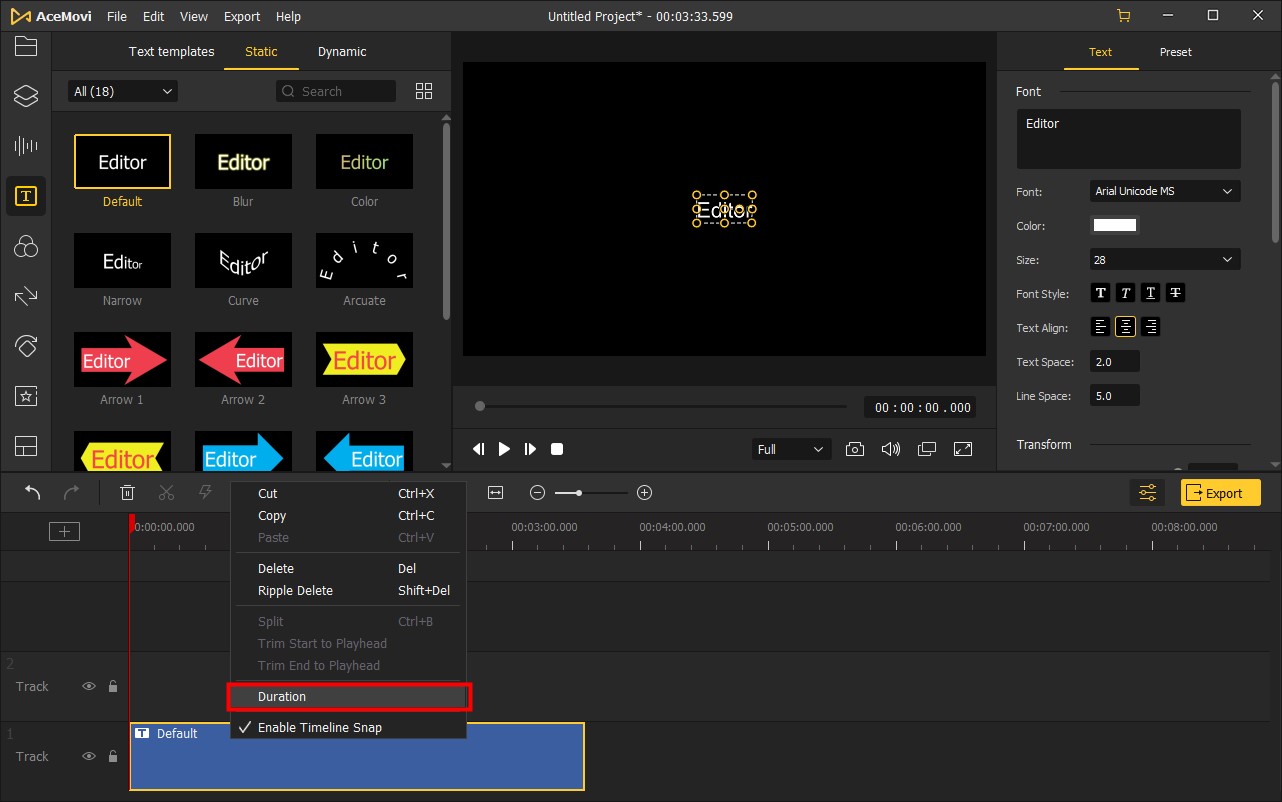The image size is (1282, 802).
Task: Open the Full preview quality dropdown
Action: pos(790,449)
